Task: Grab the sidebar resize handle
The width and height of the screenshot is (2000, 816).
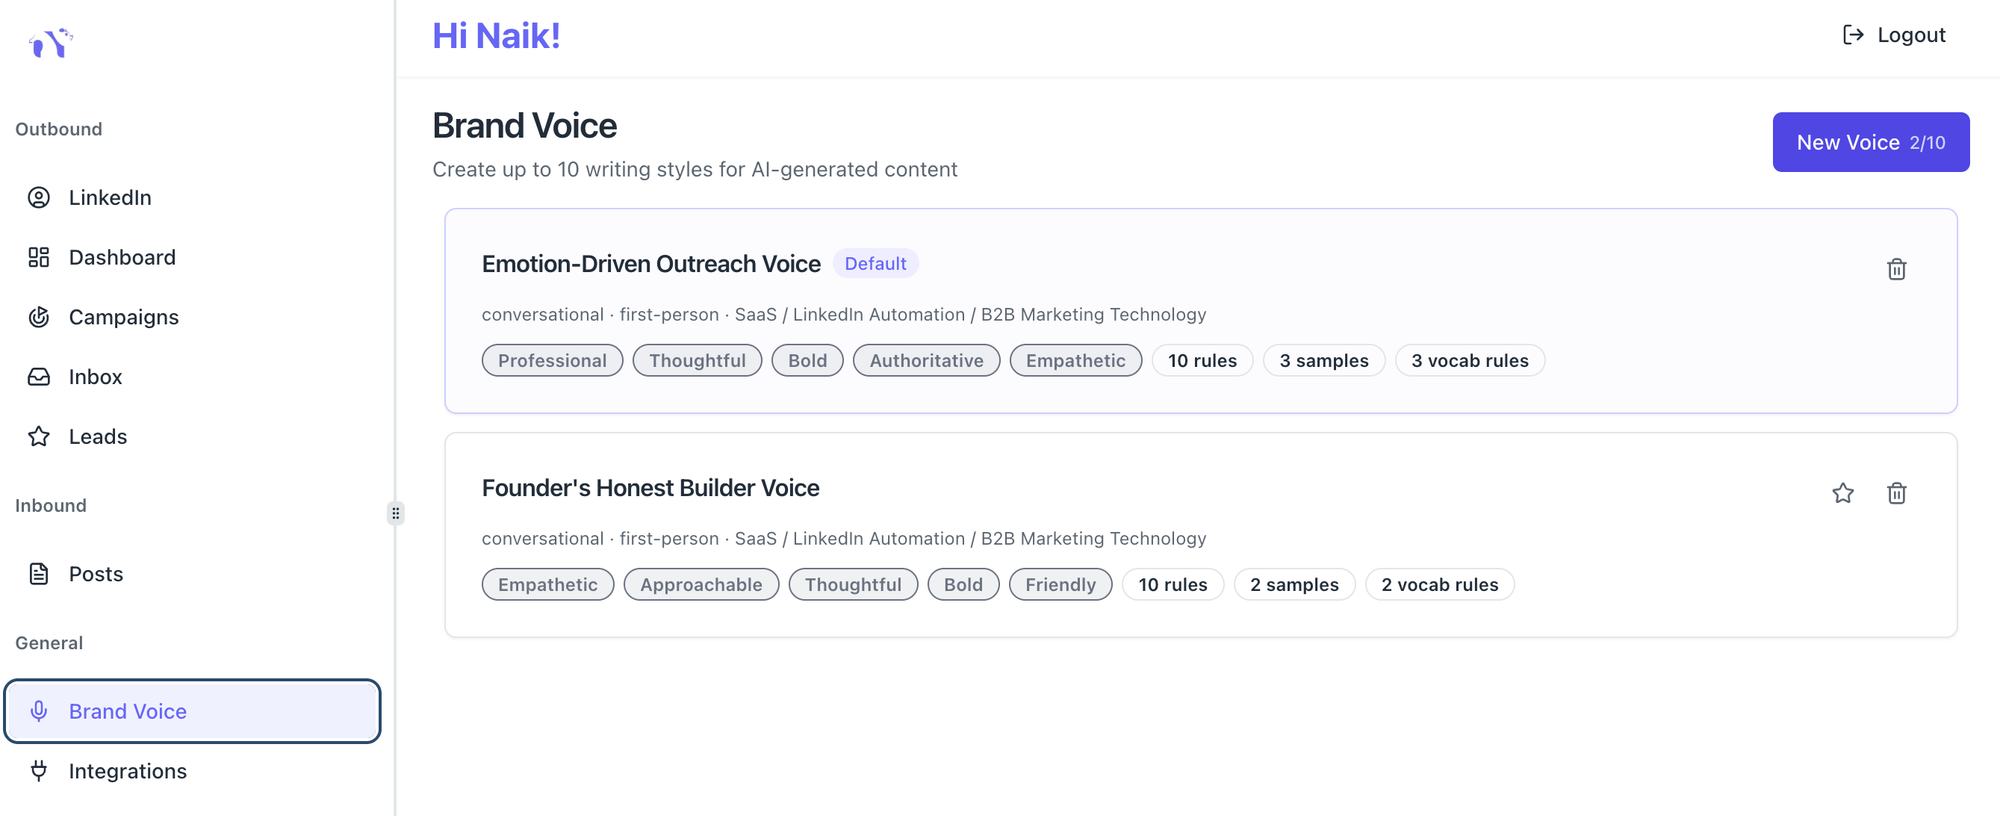Action: (396, 513)
